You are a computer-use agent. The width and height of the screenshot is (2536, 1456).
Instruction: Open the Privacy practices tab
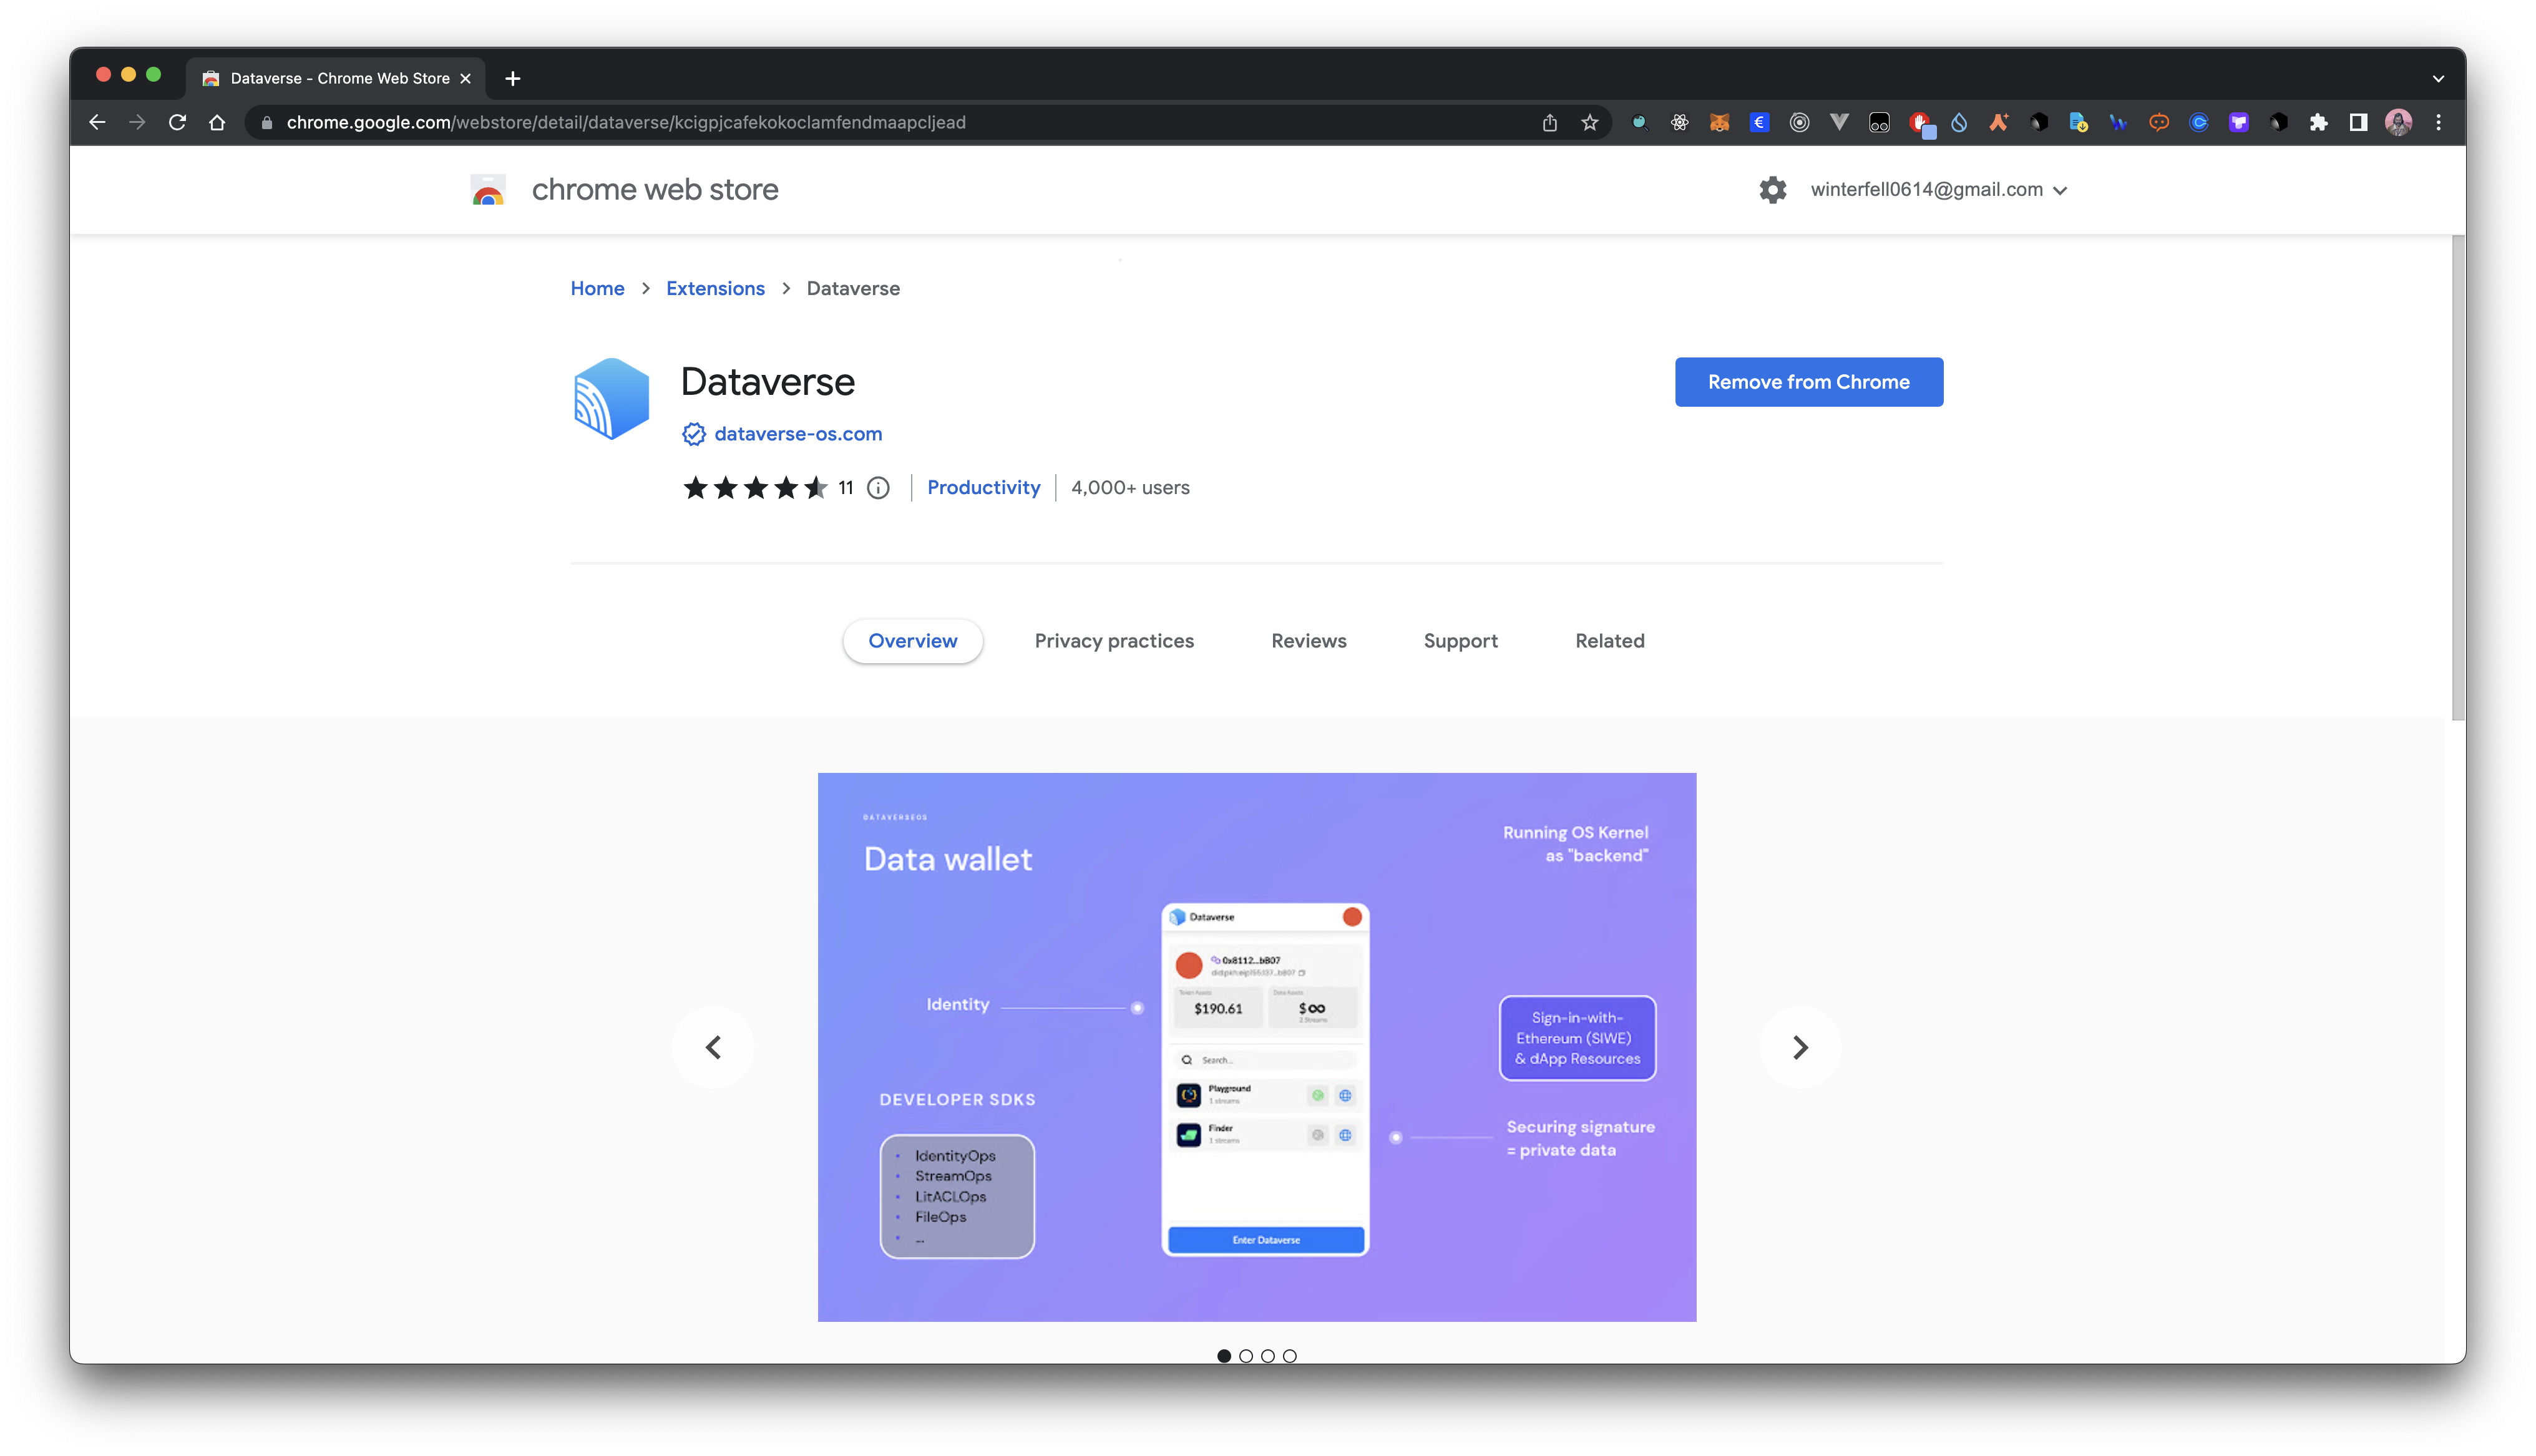pos(1114,641)
